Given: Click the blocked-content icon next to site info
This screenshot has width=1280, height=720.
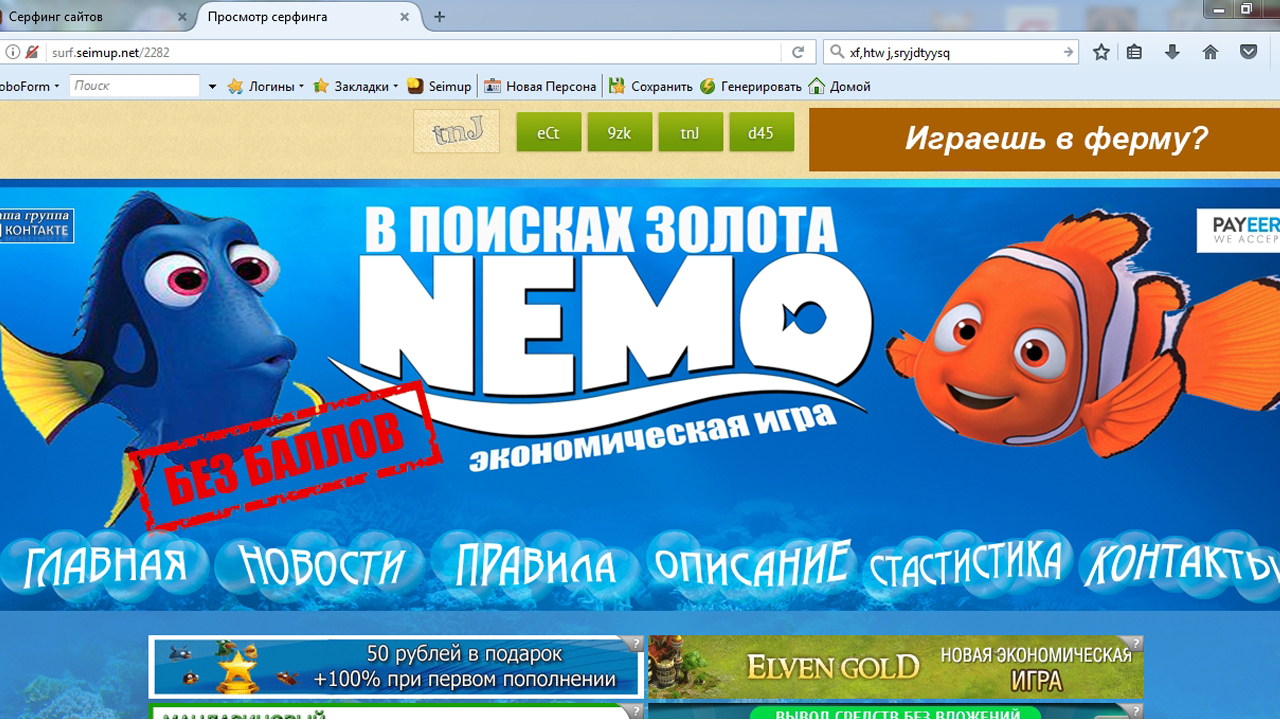Looking at the screenshot, I should 32,52.
